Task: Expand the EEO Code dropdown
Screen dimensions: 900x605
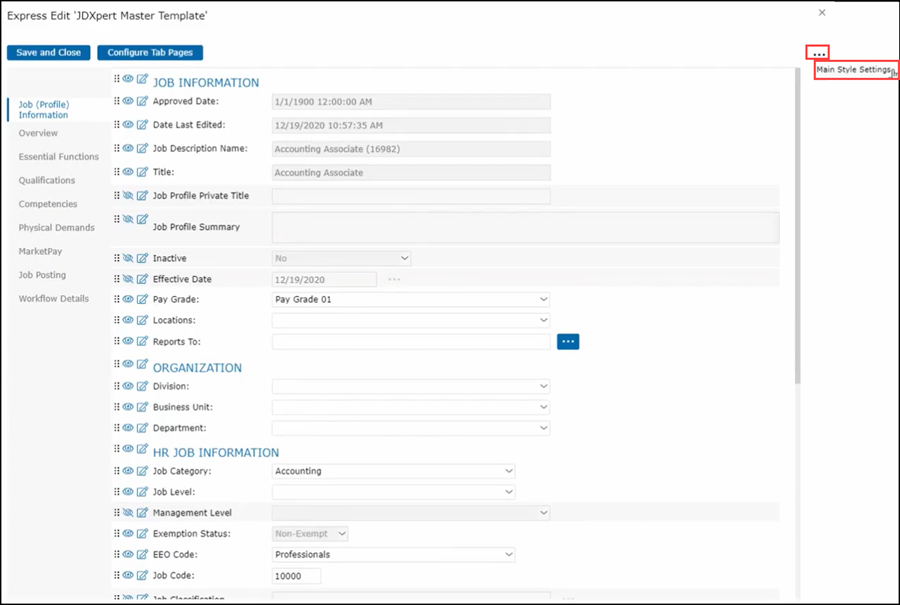Action: coord(508,555)
